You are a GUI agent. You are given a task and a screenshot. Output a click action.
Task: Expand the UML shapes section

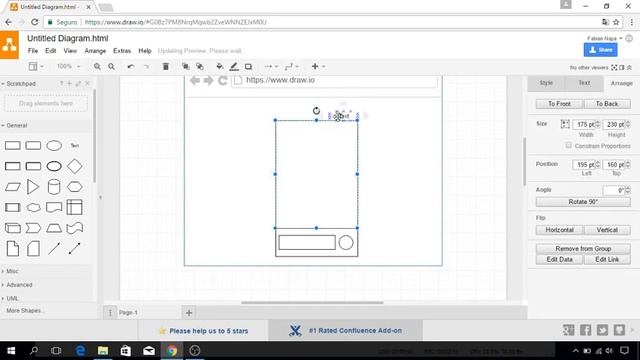coord(10,298)
